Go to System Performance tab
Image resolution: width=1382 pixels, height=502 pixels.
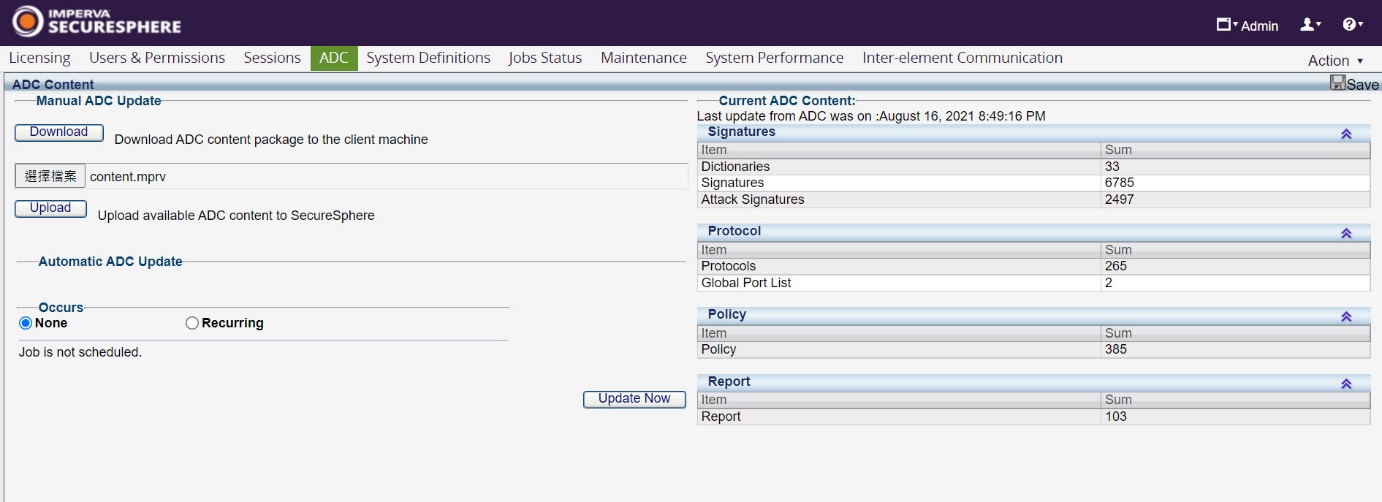coord(774,58)
